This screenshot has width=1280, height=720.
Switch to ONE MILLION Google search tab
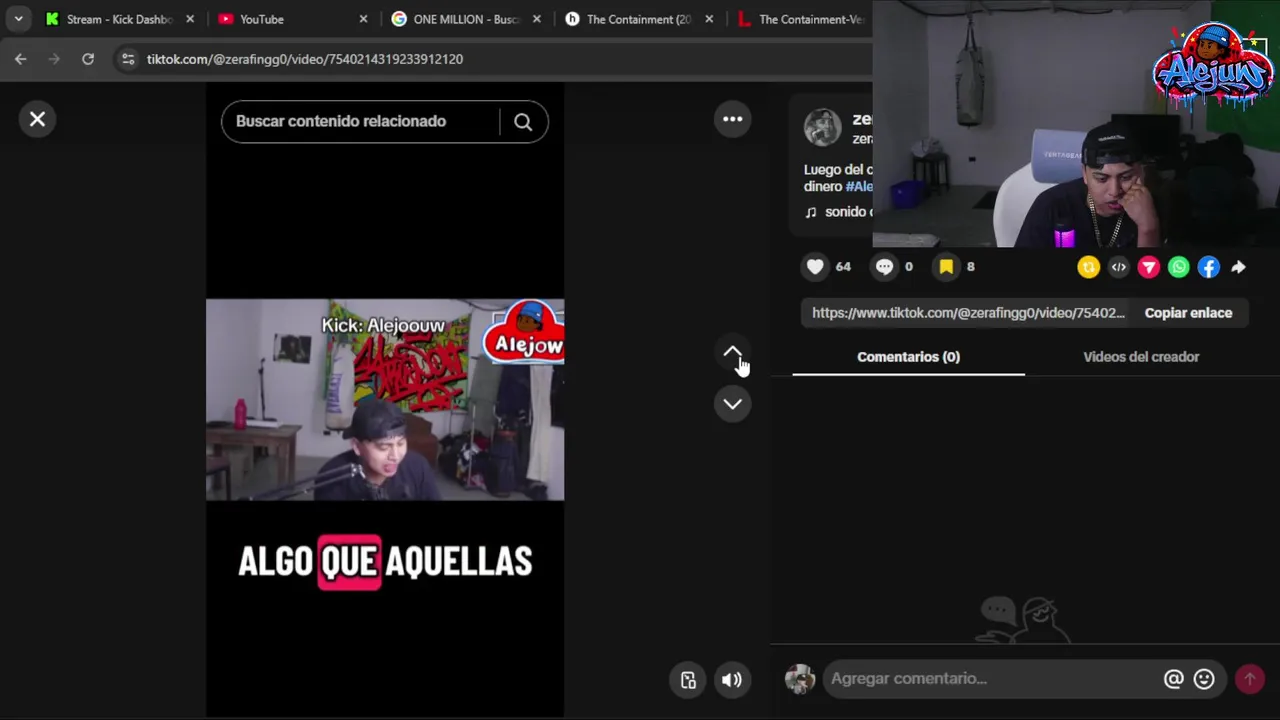[456, 19]
